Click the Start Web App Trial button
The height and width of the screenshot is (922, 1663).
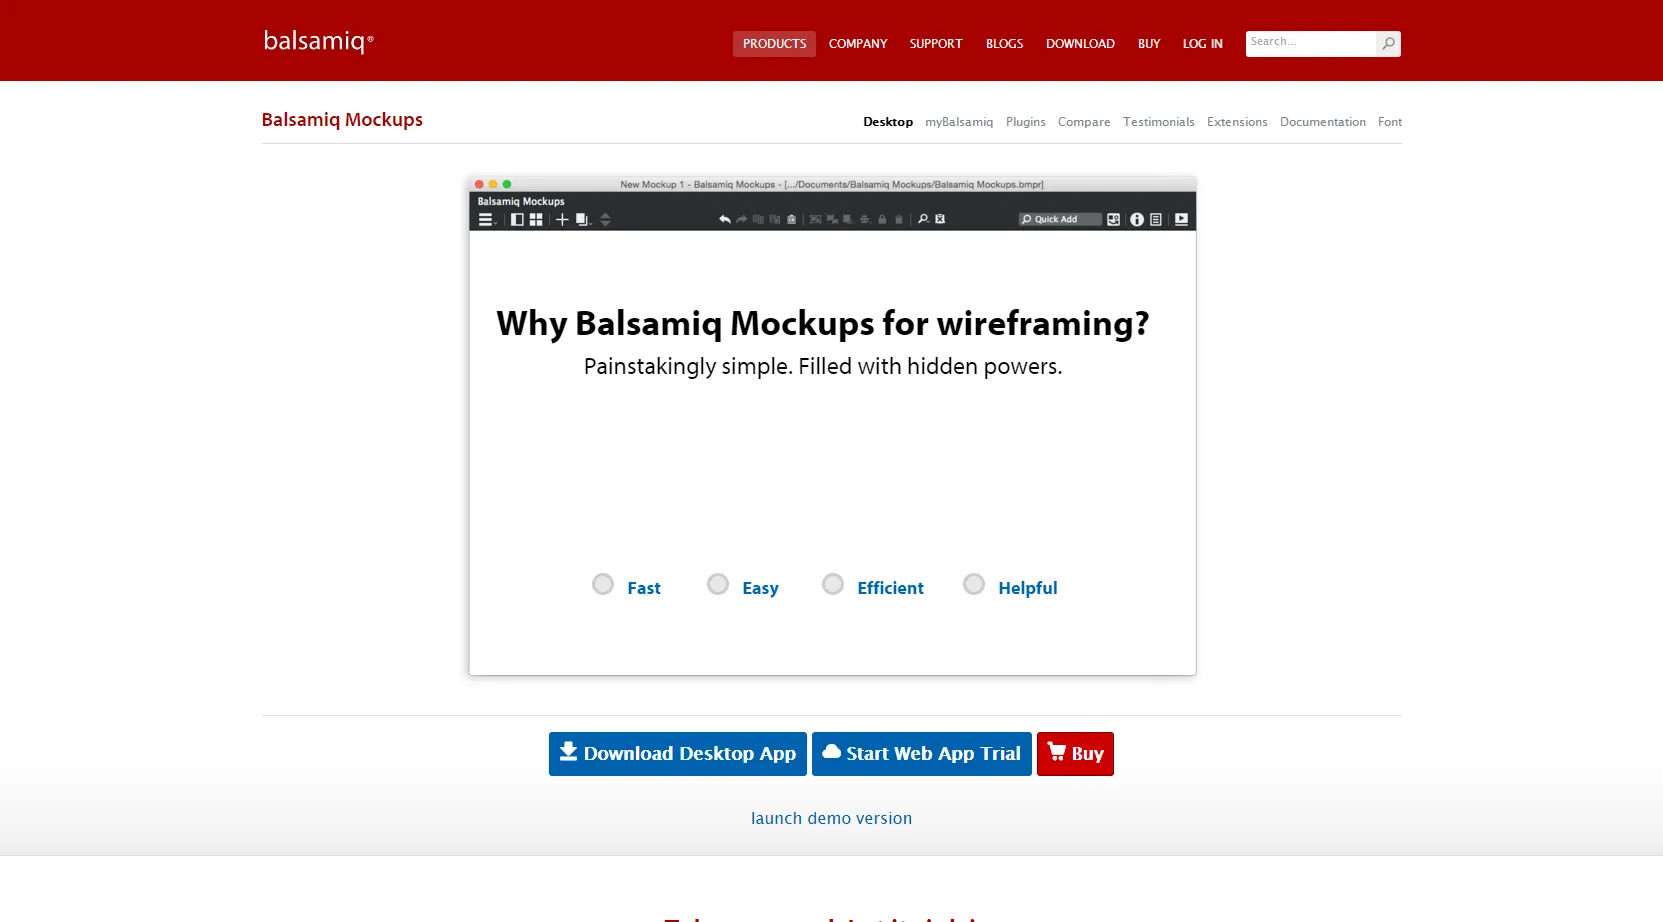[922, 754]
